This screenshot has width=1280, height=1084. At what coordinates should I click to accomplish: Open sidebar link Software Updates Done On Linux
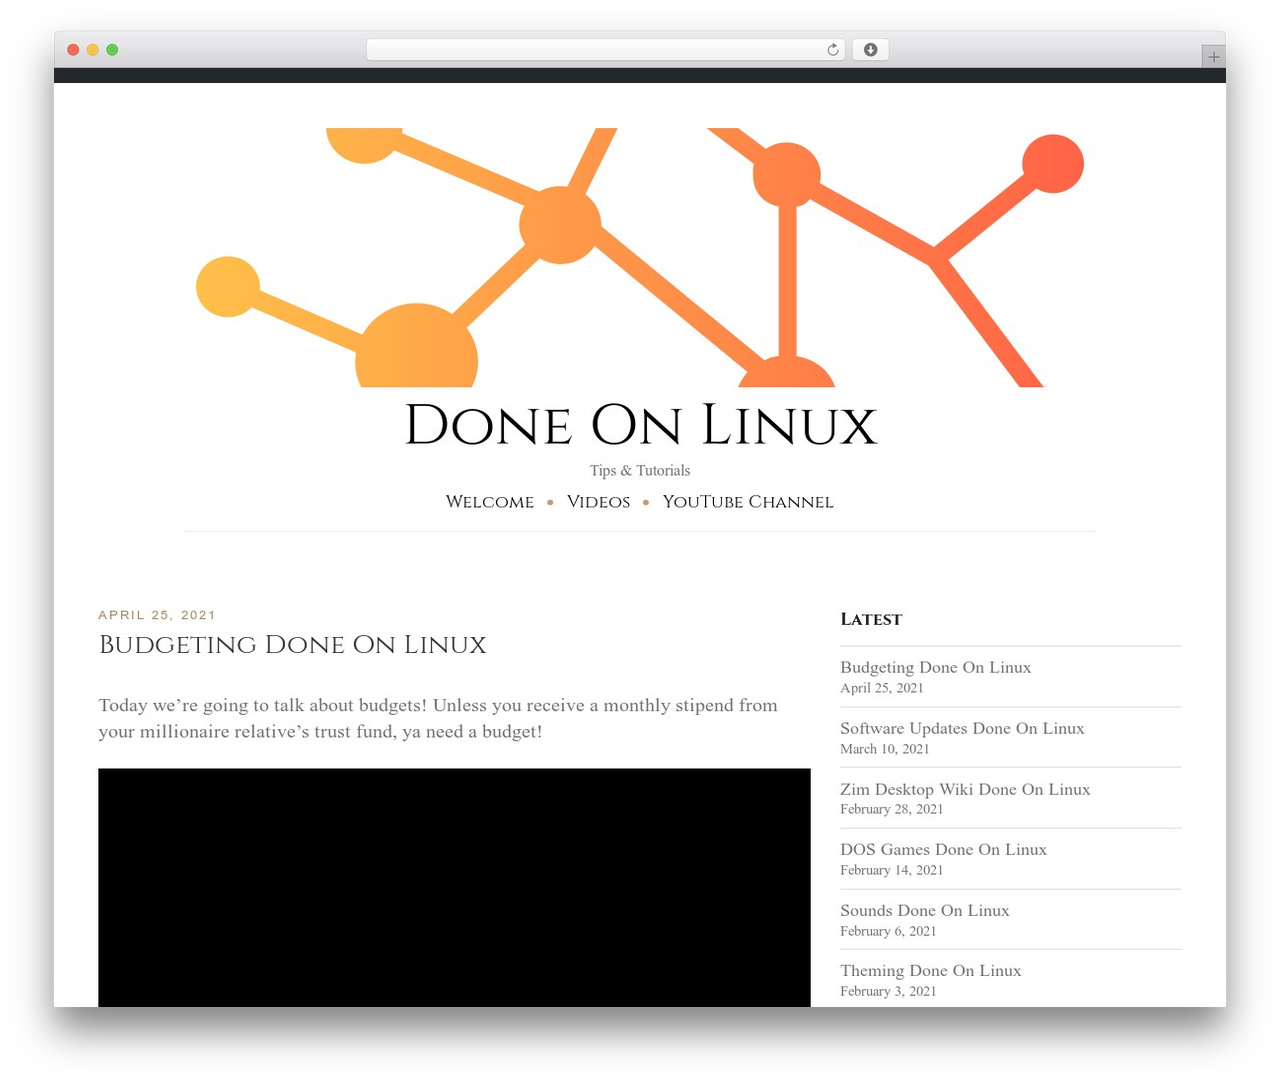tap(962, 728)
